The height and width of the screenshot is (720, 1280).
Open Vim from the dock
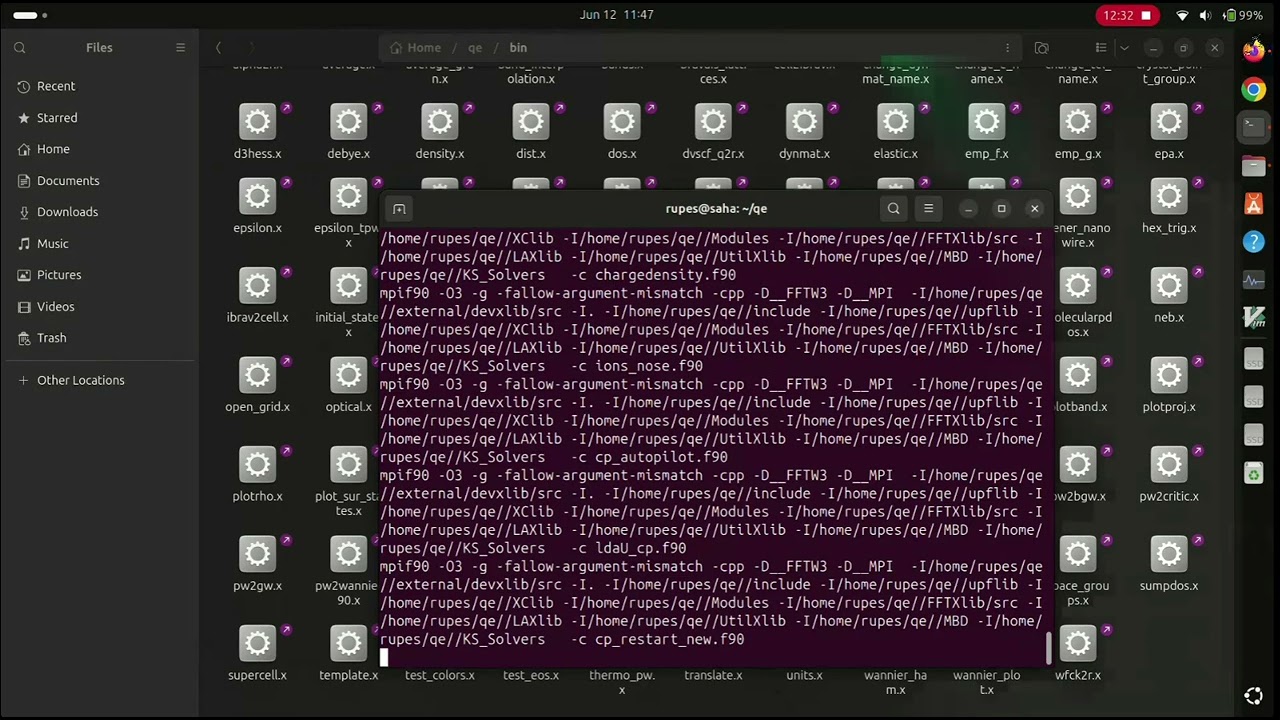point(1253,319)
